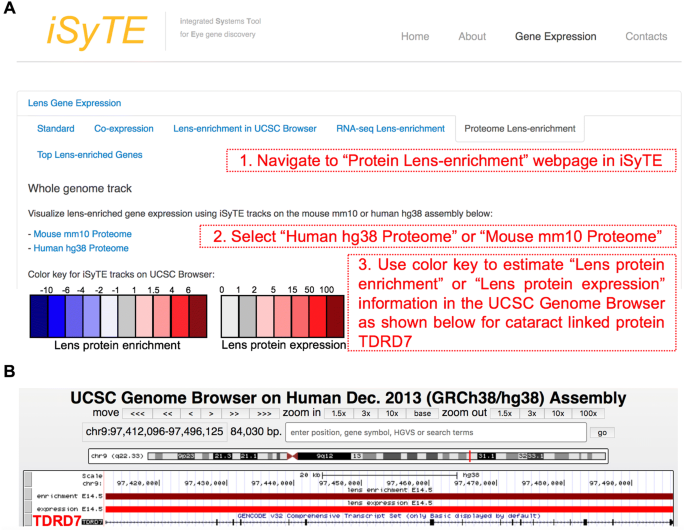Click the enrichment E14.5 track label

[x=69, y=496]
